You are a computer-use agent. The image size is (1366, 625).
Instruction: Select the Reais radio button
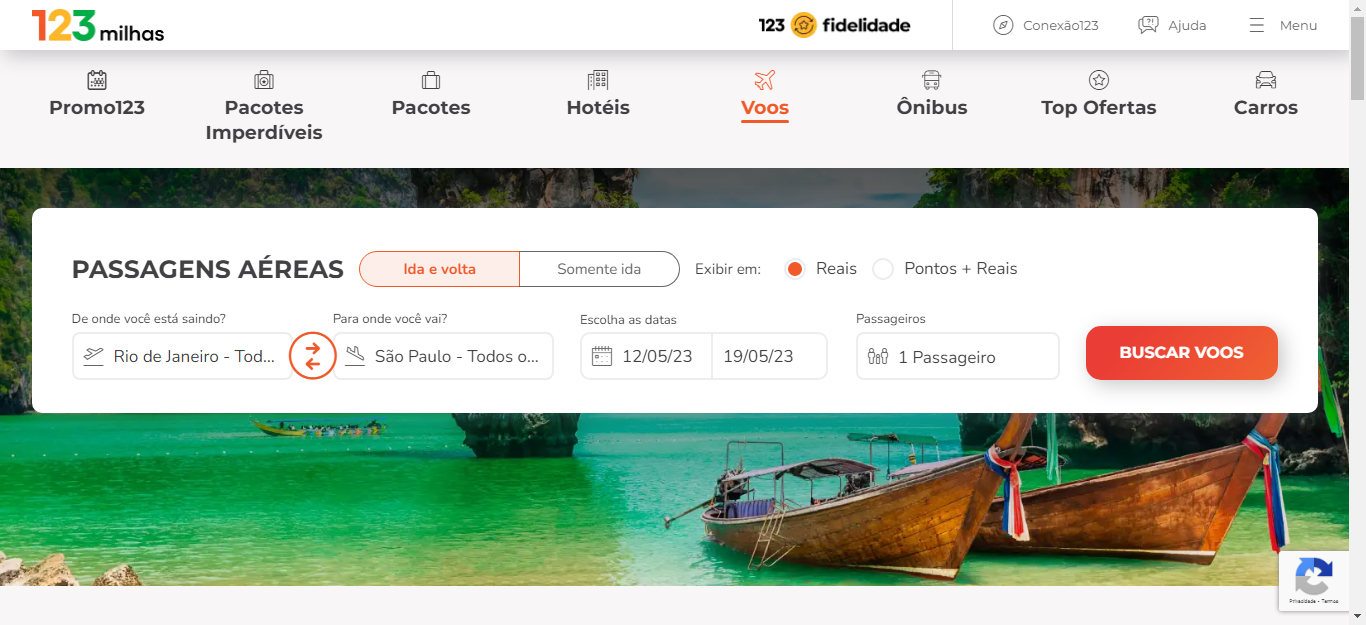click(x=795, y=269)
